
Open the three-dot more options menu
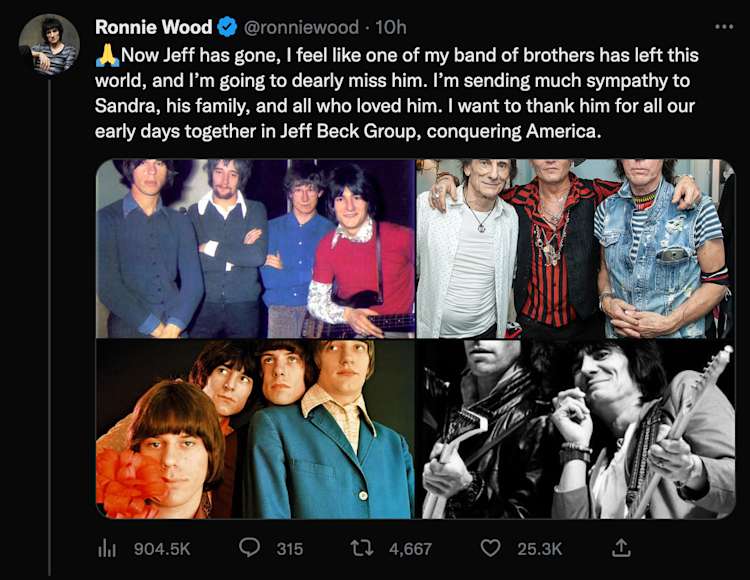point(723,25)
